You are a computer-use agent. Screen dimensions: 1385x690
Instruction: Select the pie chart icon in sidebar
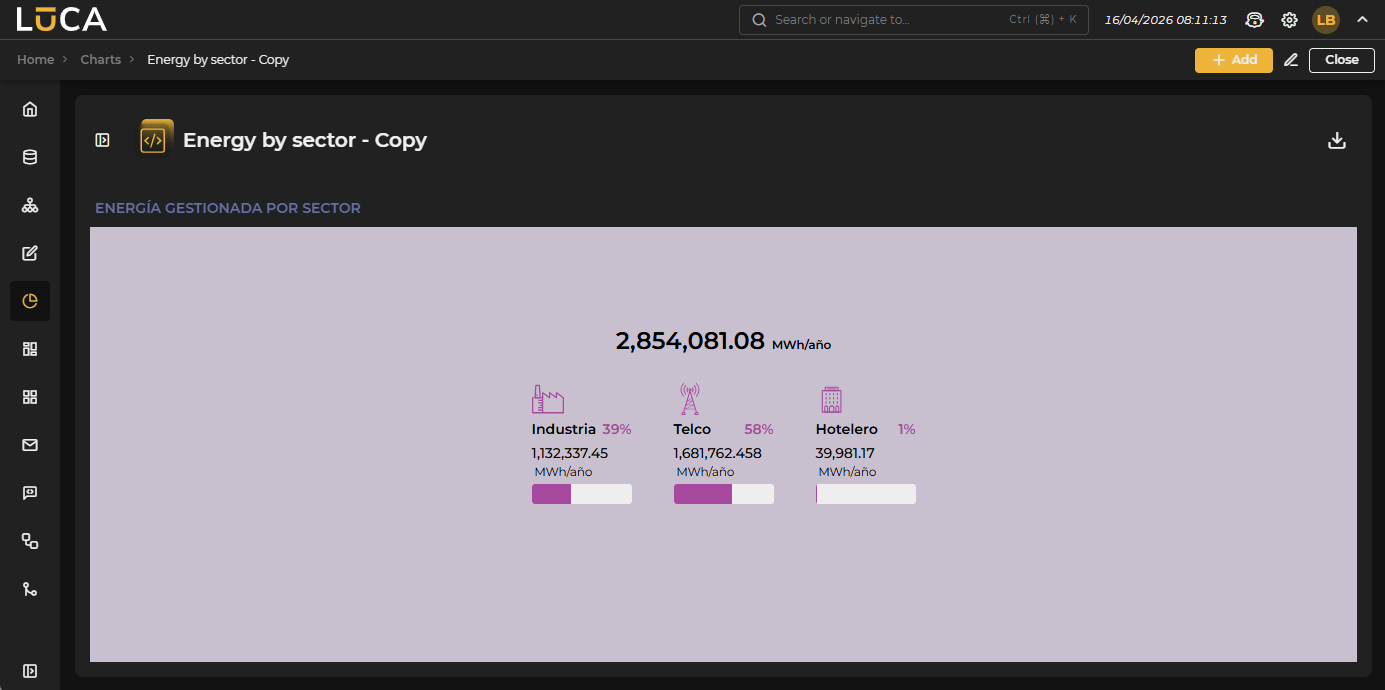tap(30, 301)
